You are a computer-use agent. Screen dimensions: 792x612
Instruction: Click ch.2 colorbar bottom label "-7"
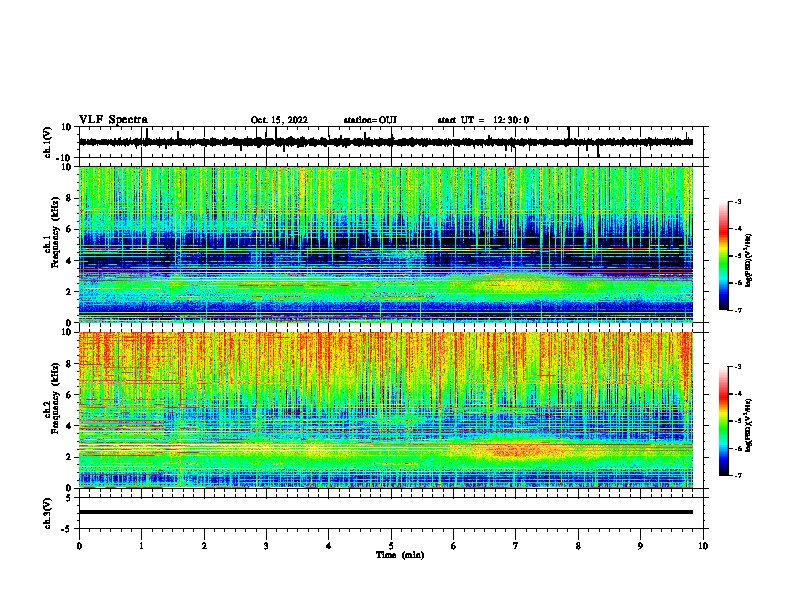pos(738,475)
